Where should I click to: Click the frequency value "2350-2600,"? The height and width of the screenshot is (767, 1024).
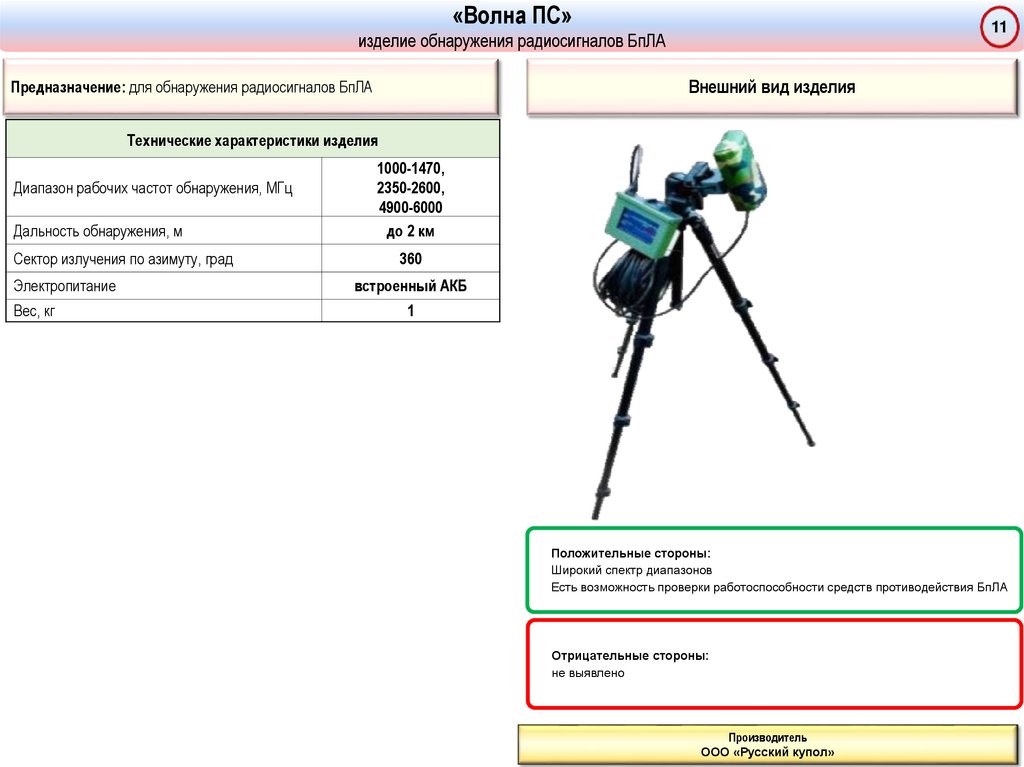(410, 188)
